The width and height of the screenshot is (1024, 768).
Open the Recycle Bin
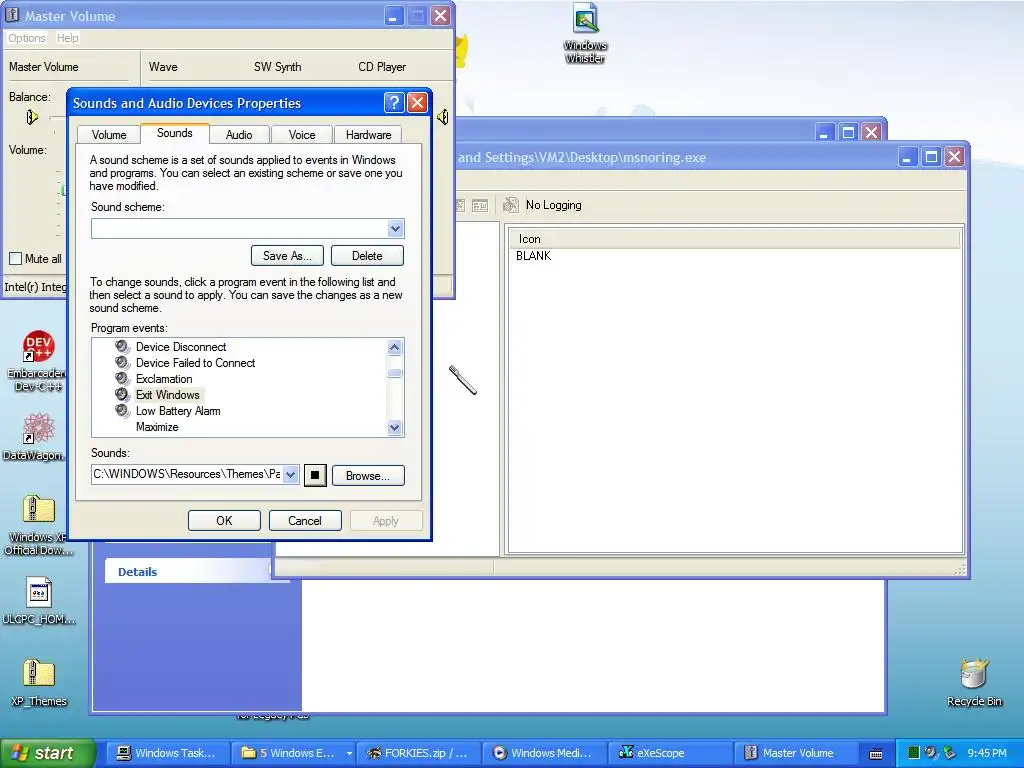(974, 682)
